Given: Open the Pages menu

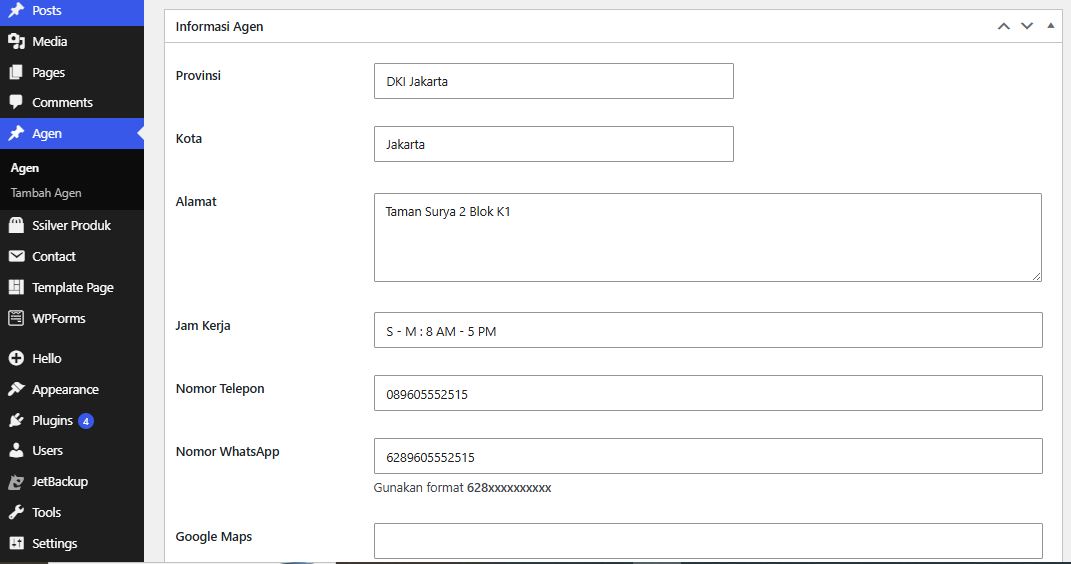Looking at the screenshot, I should pyautogui.click(x=72, y=72).
